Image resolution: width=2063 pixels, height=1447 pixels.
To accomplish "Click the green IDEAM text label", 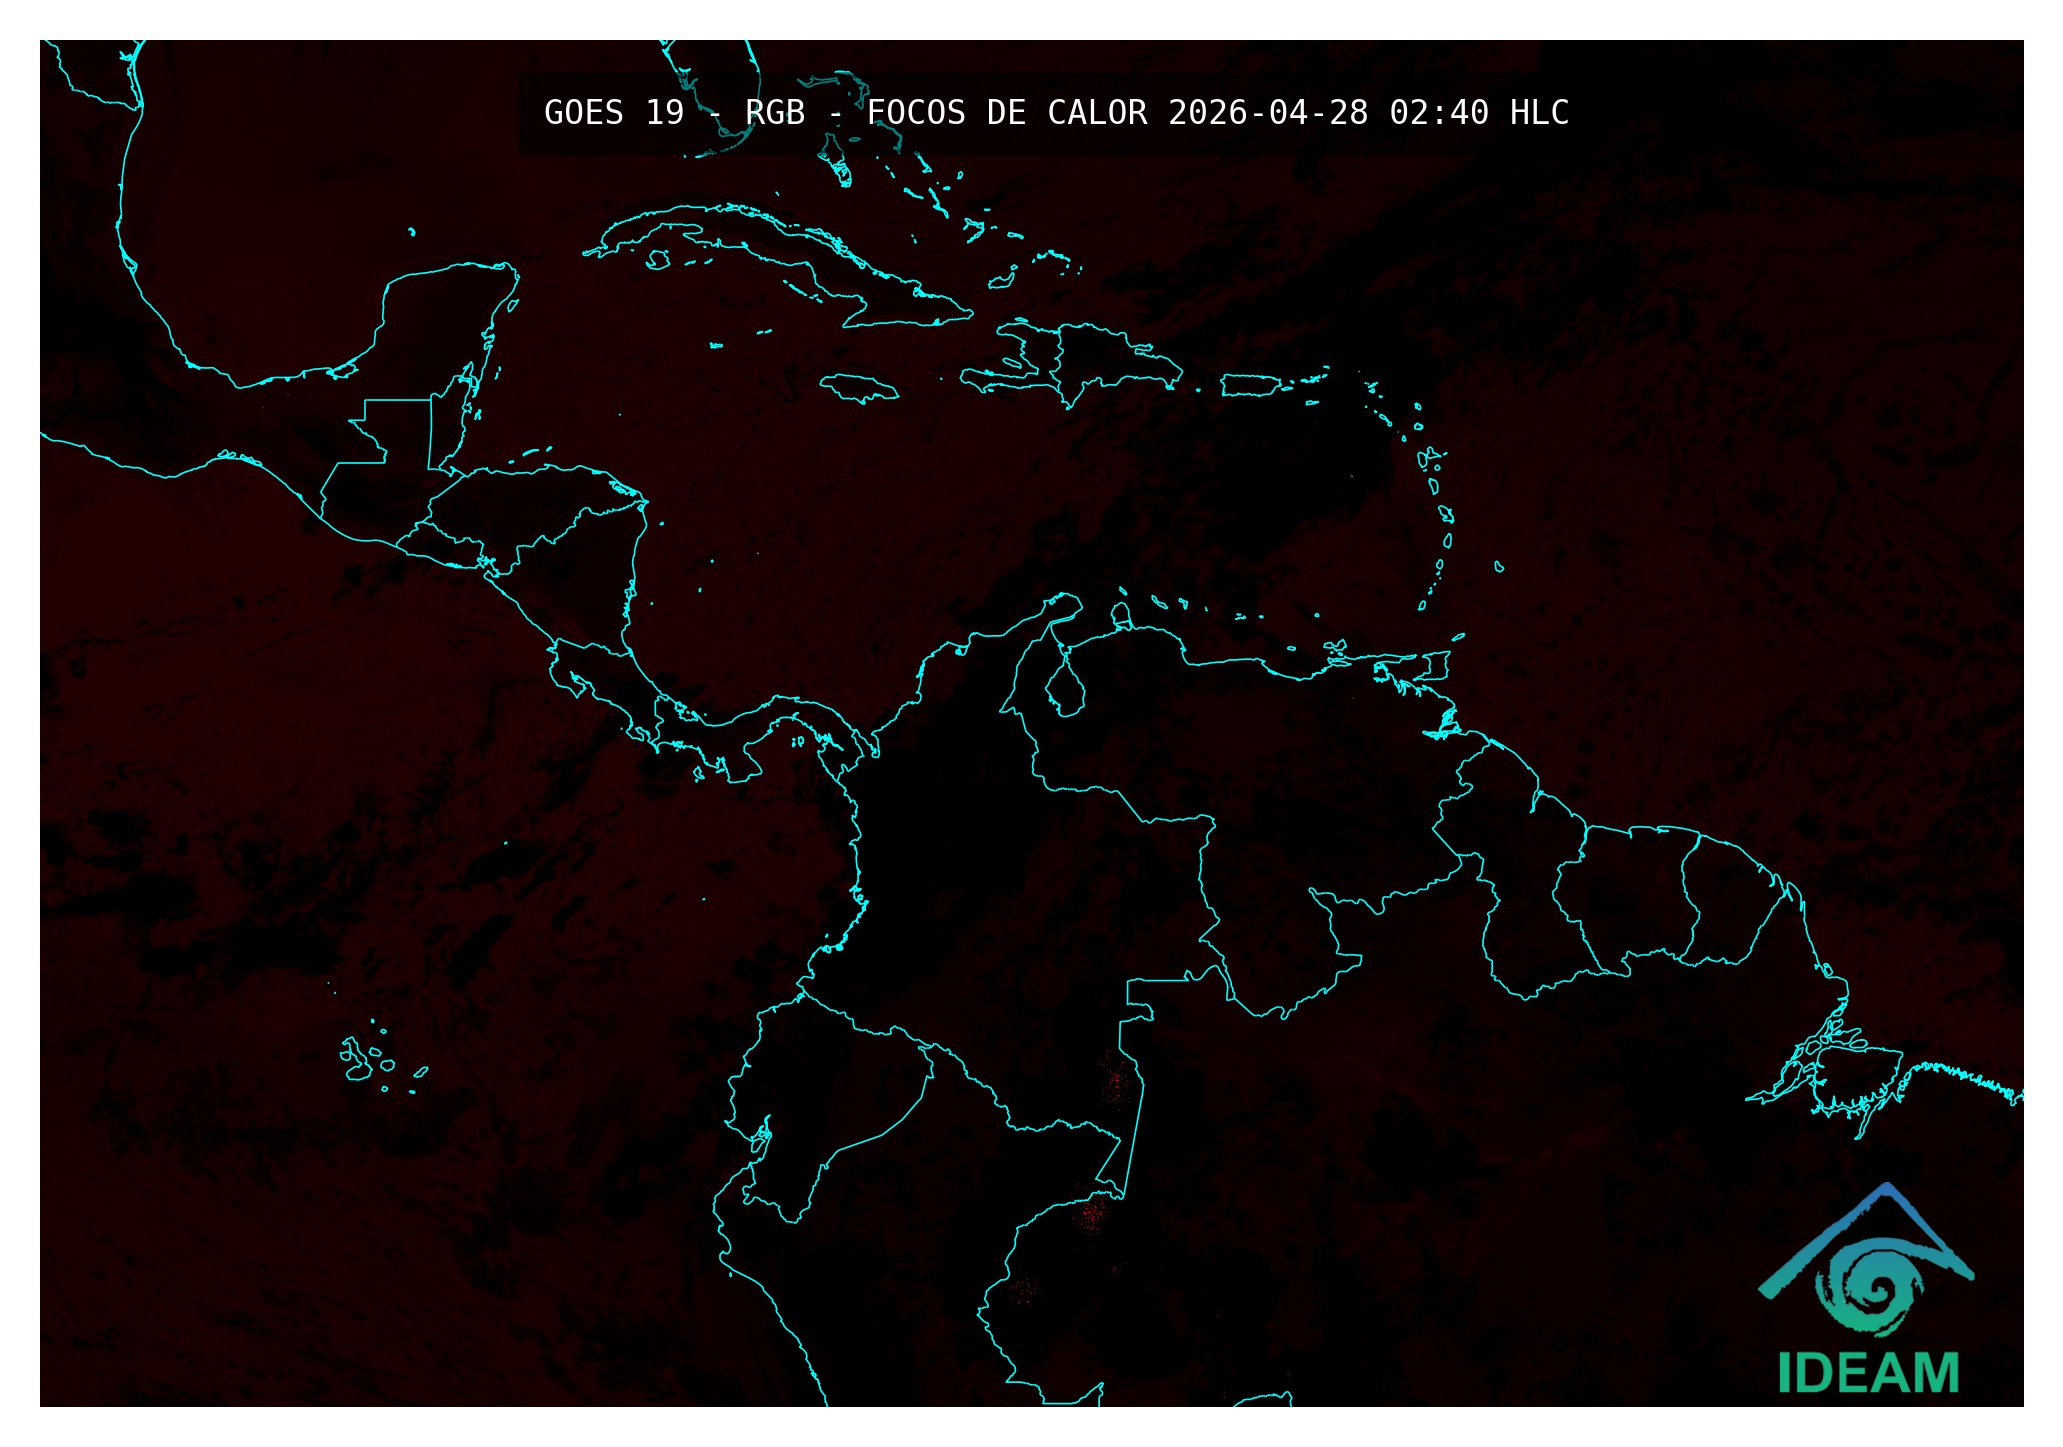I will (x=1868, y=1374).
